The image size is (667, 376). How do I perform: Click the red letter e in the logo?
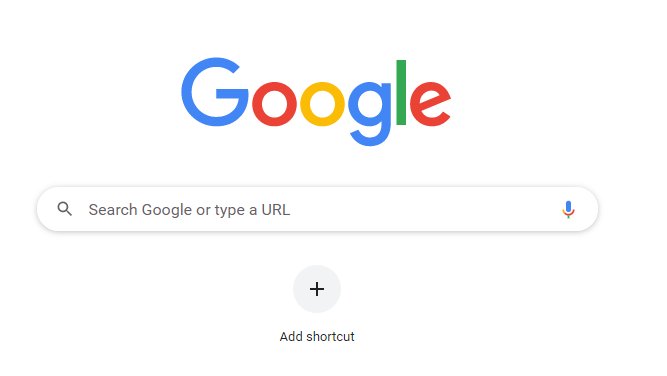pos(430,103)
